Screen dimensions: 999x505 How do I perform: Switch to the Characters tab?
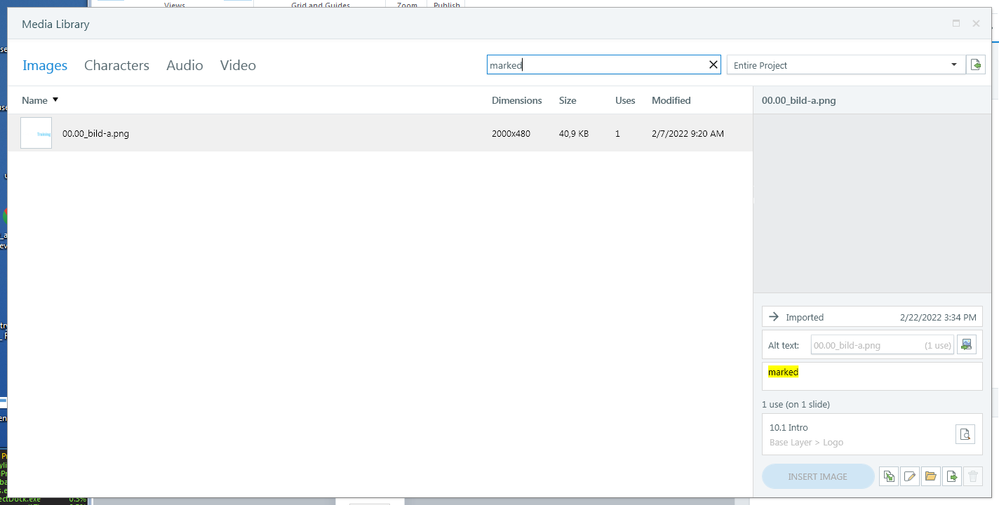[x=116, y=65]
